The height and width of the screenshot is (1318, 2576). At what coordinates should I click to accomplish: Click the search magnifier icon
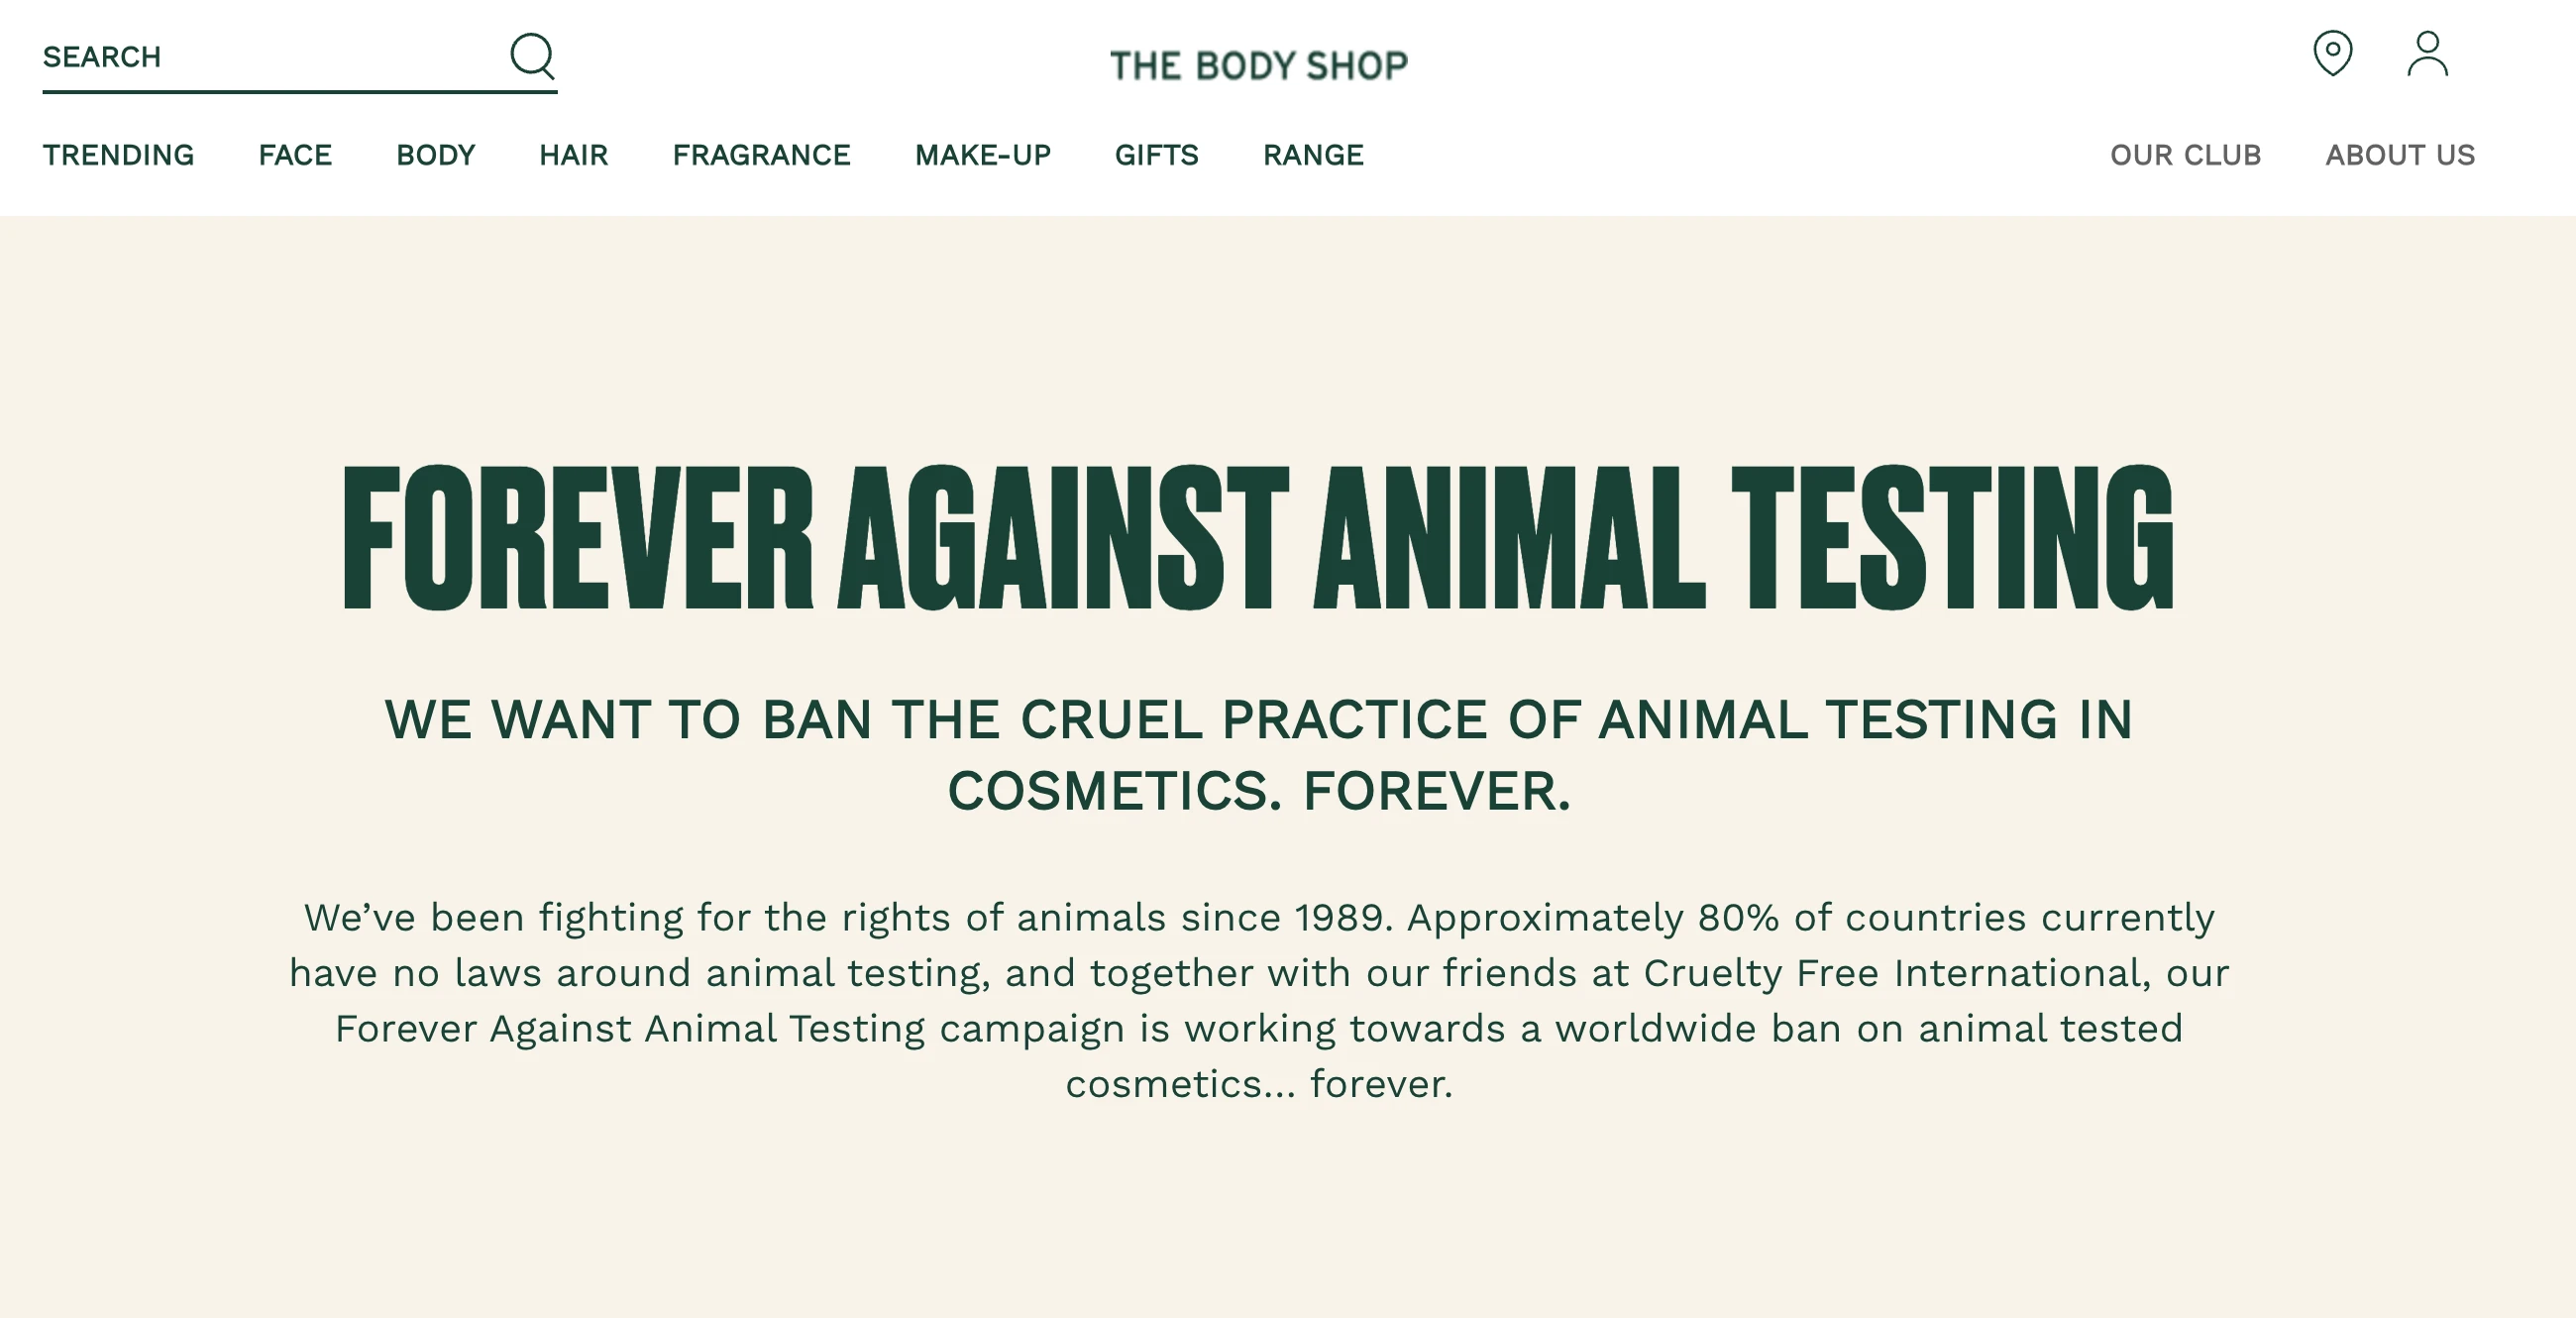pyautogui.click(x=532, y=56)
